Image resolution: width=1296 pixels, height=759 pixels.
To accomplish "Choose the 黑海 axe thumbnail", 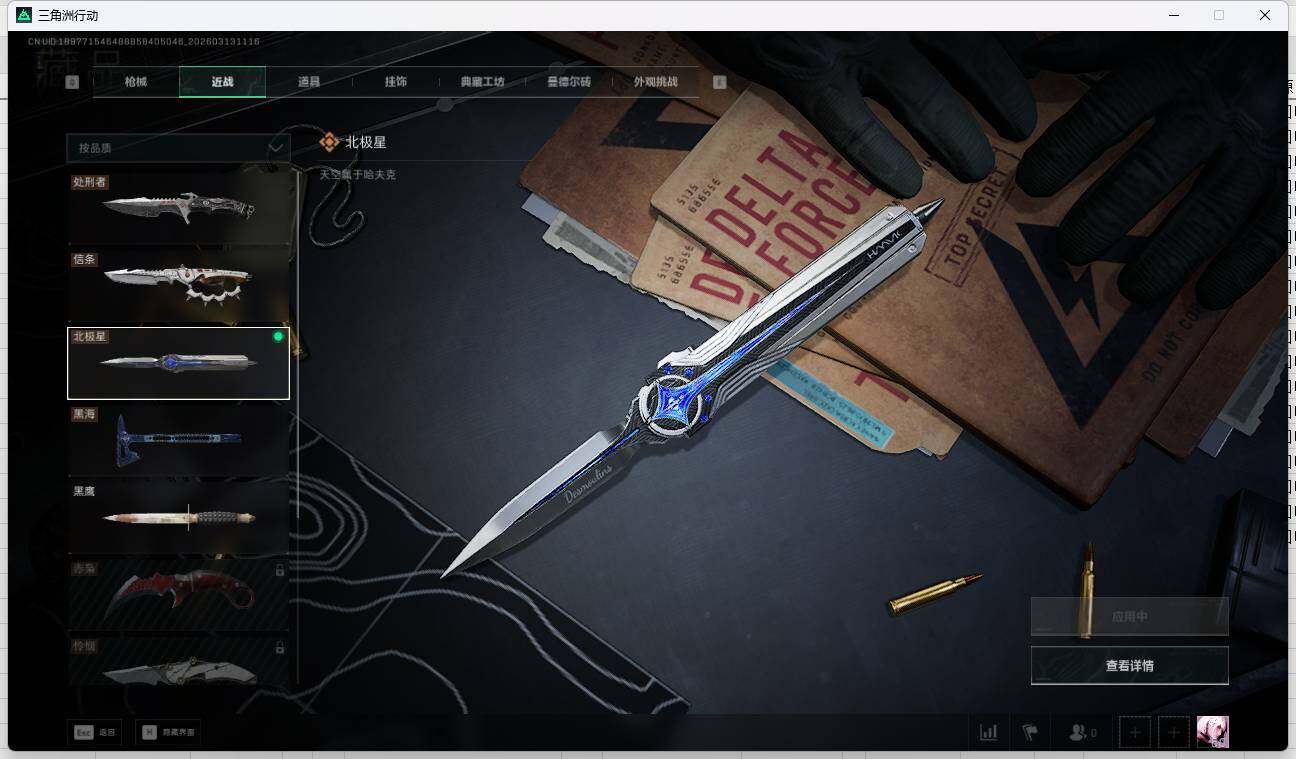I will tap(178, 440).
